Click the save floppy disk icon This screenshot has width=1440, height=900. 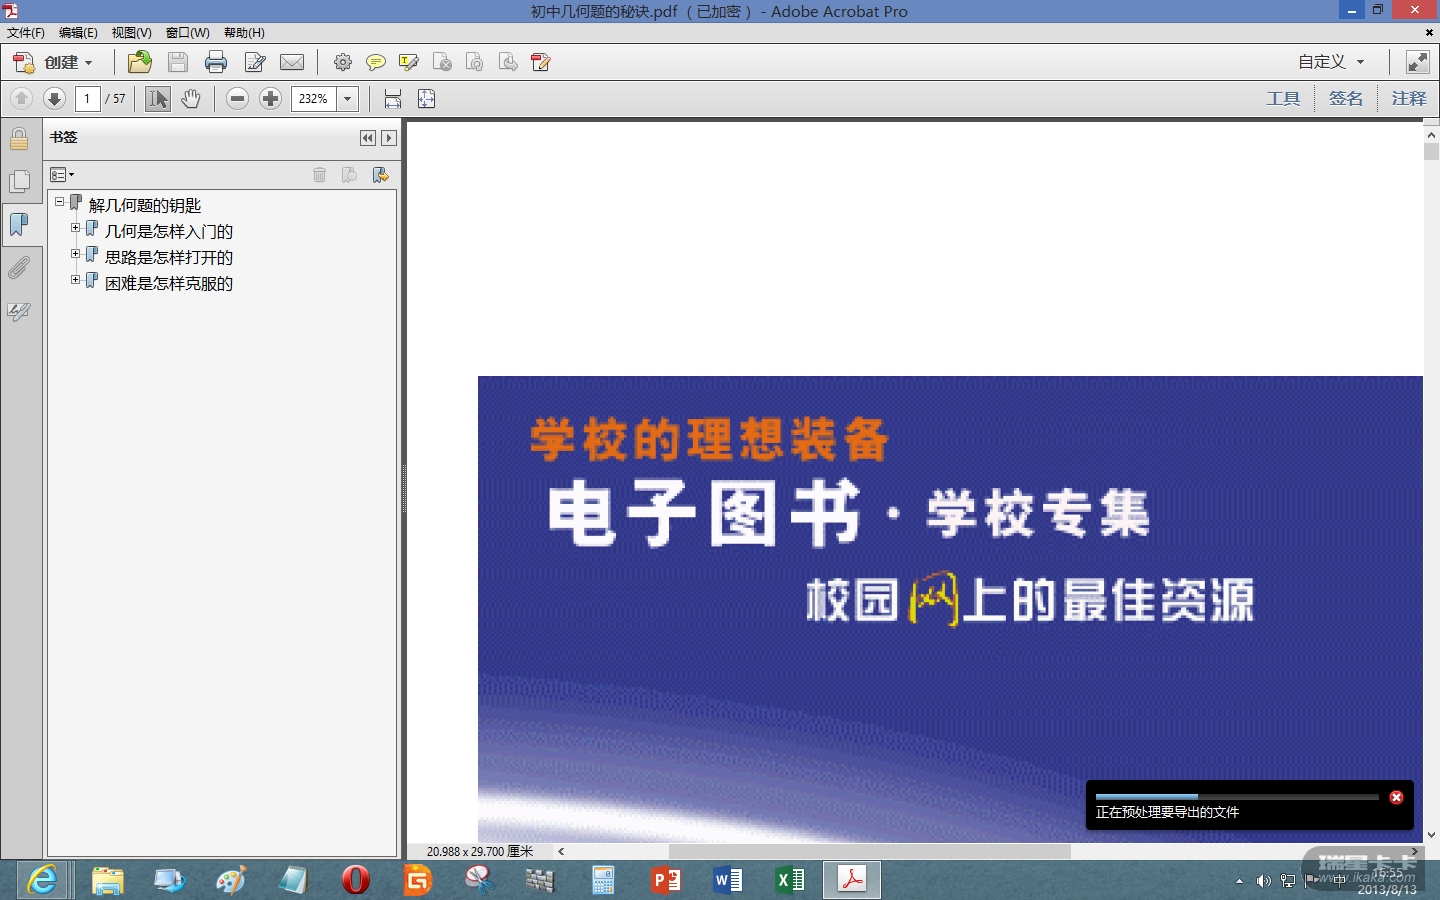178,62
